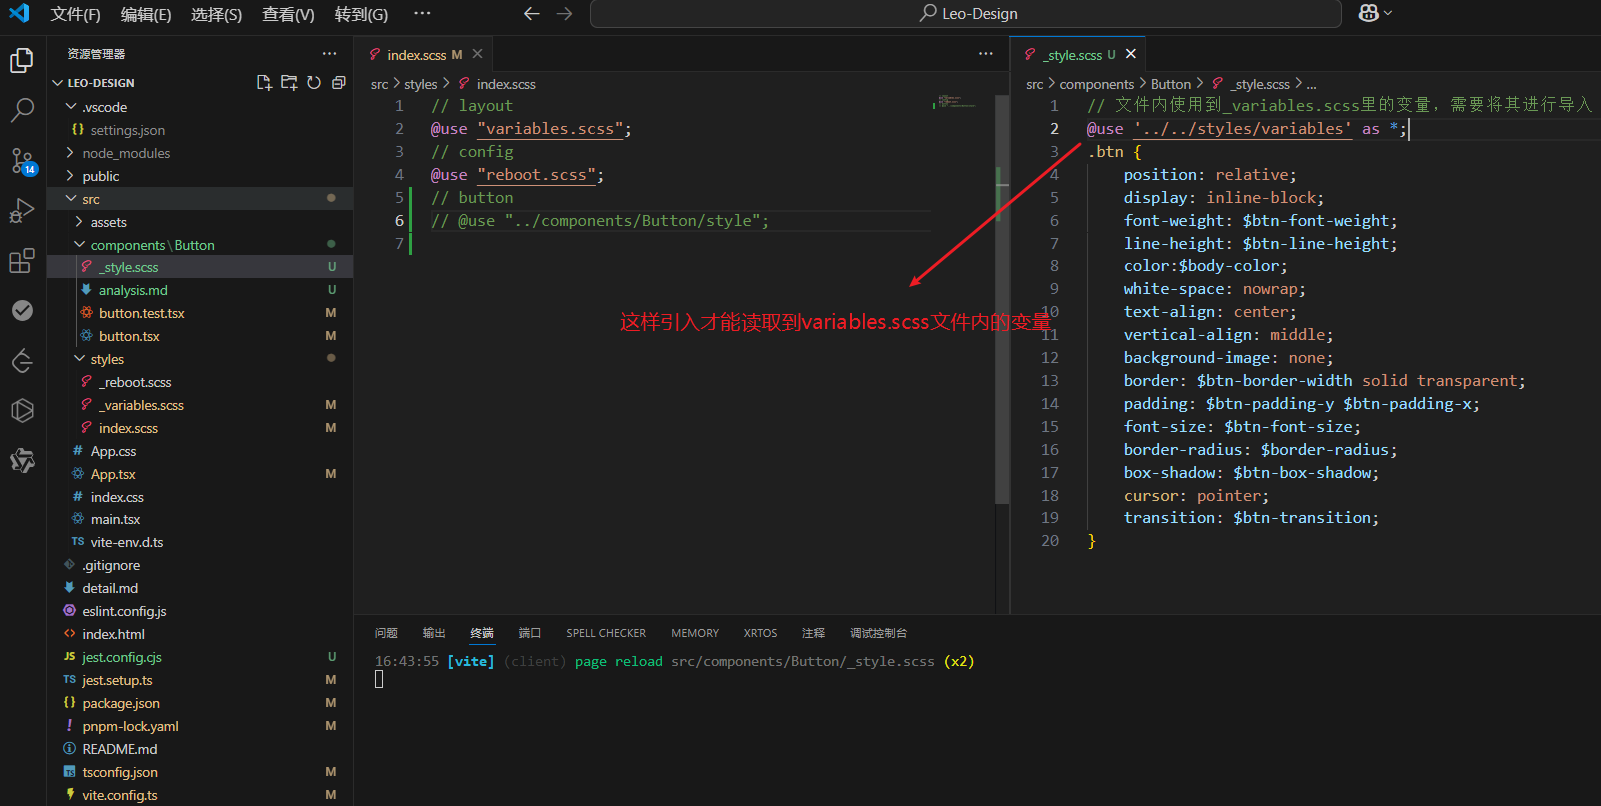Viewport: 1601px width, 806px height.
Task: Select the 终端 panel tab
Action: click(482, 633)
